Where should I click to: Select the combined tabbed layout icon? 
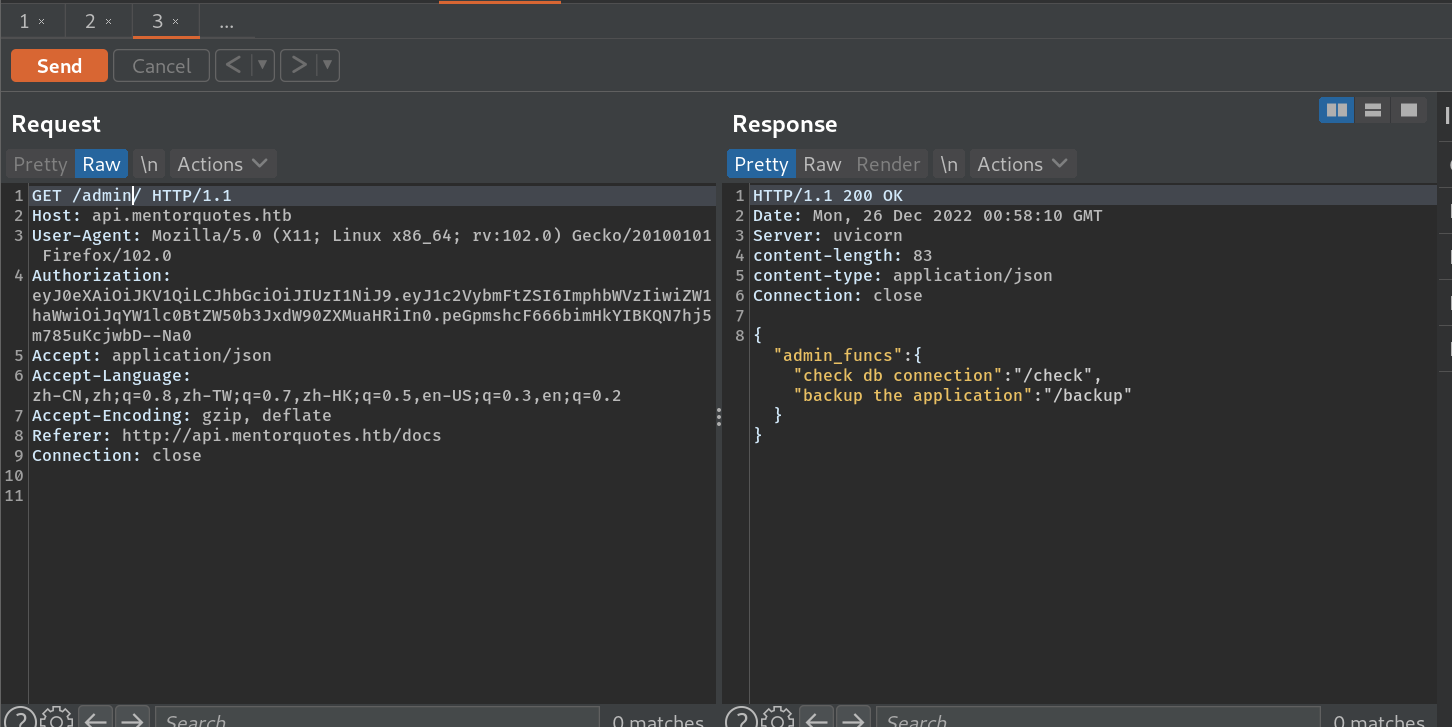[x=1408, y=110]
